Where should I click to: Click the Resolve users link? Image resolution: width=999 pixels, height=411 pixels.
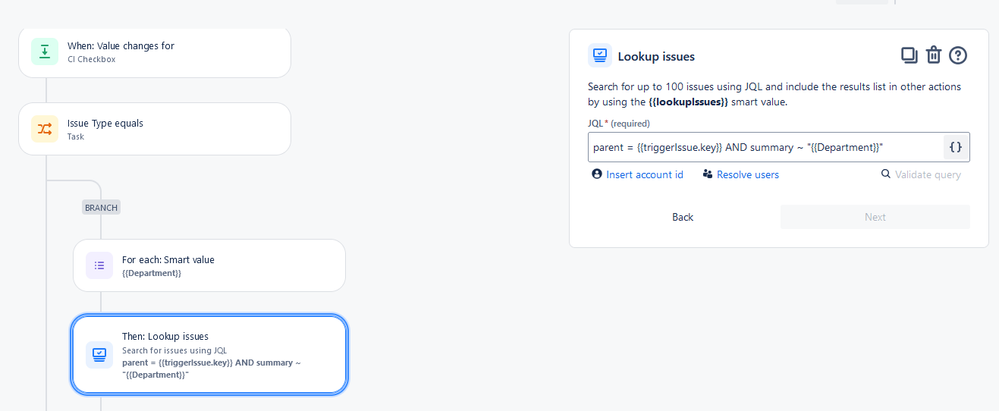coord(748,175)
